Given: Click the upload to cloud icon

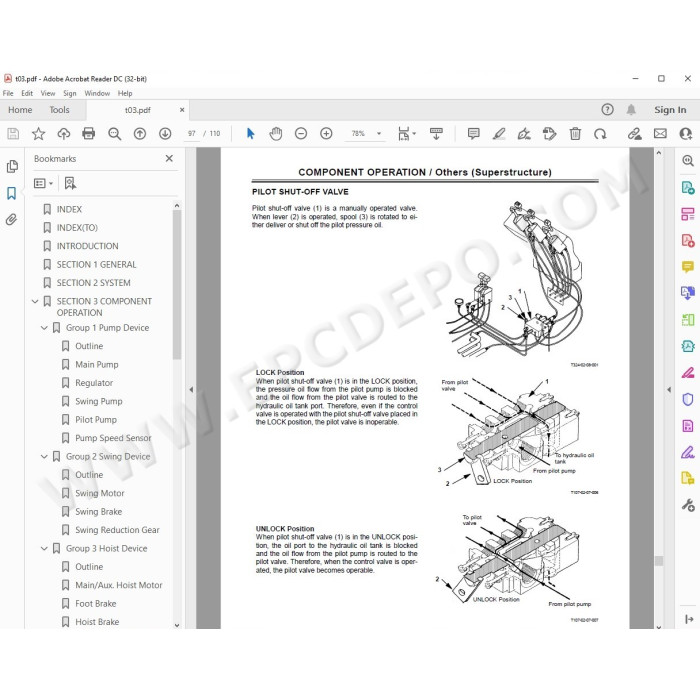Looking at the screenshot, I should click(x=64, y=133).
